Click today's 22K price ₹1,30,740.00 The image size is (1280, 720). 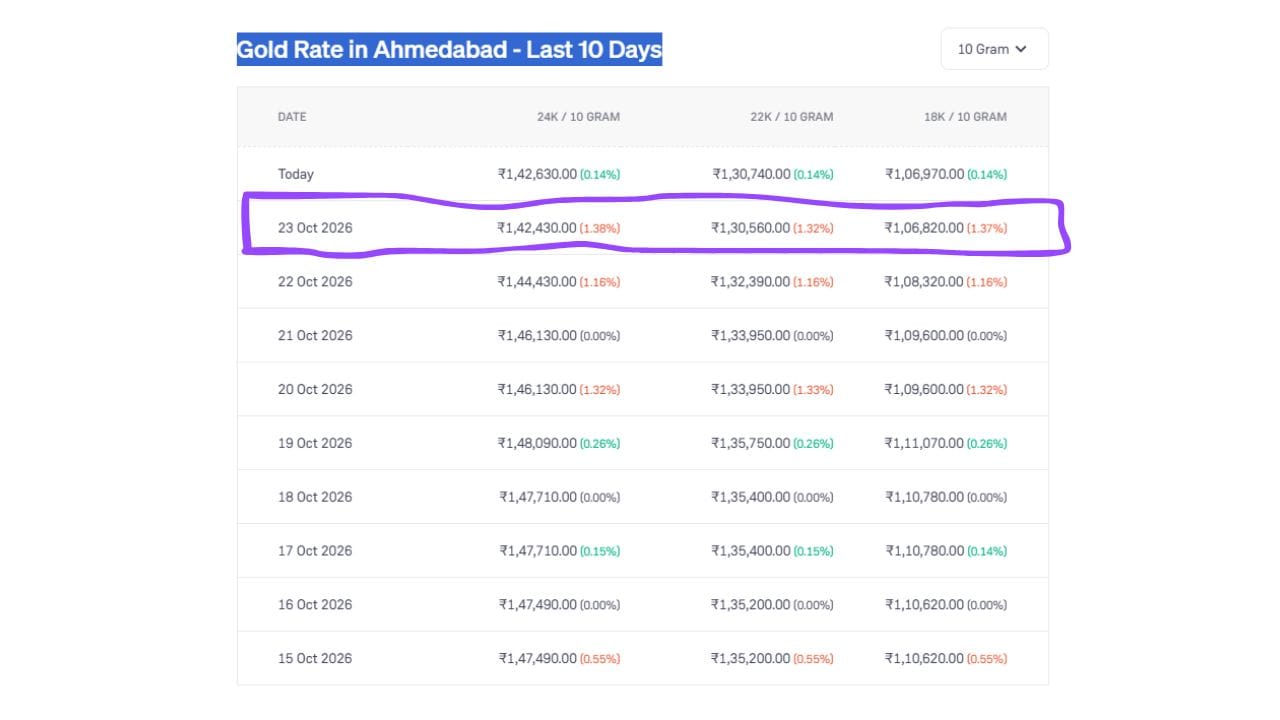pos(751,174)
